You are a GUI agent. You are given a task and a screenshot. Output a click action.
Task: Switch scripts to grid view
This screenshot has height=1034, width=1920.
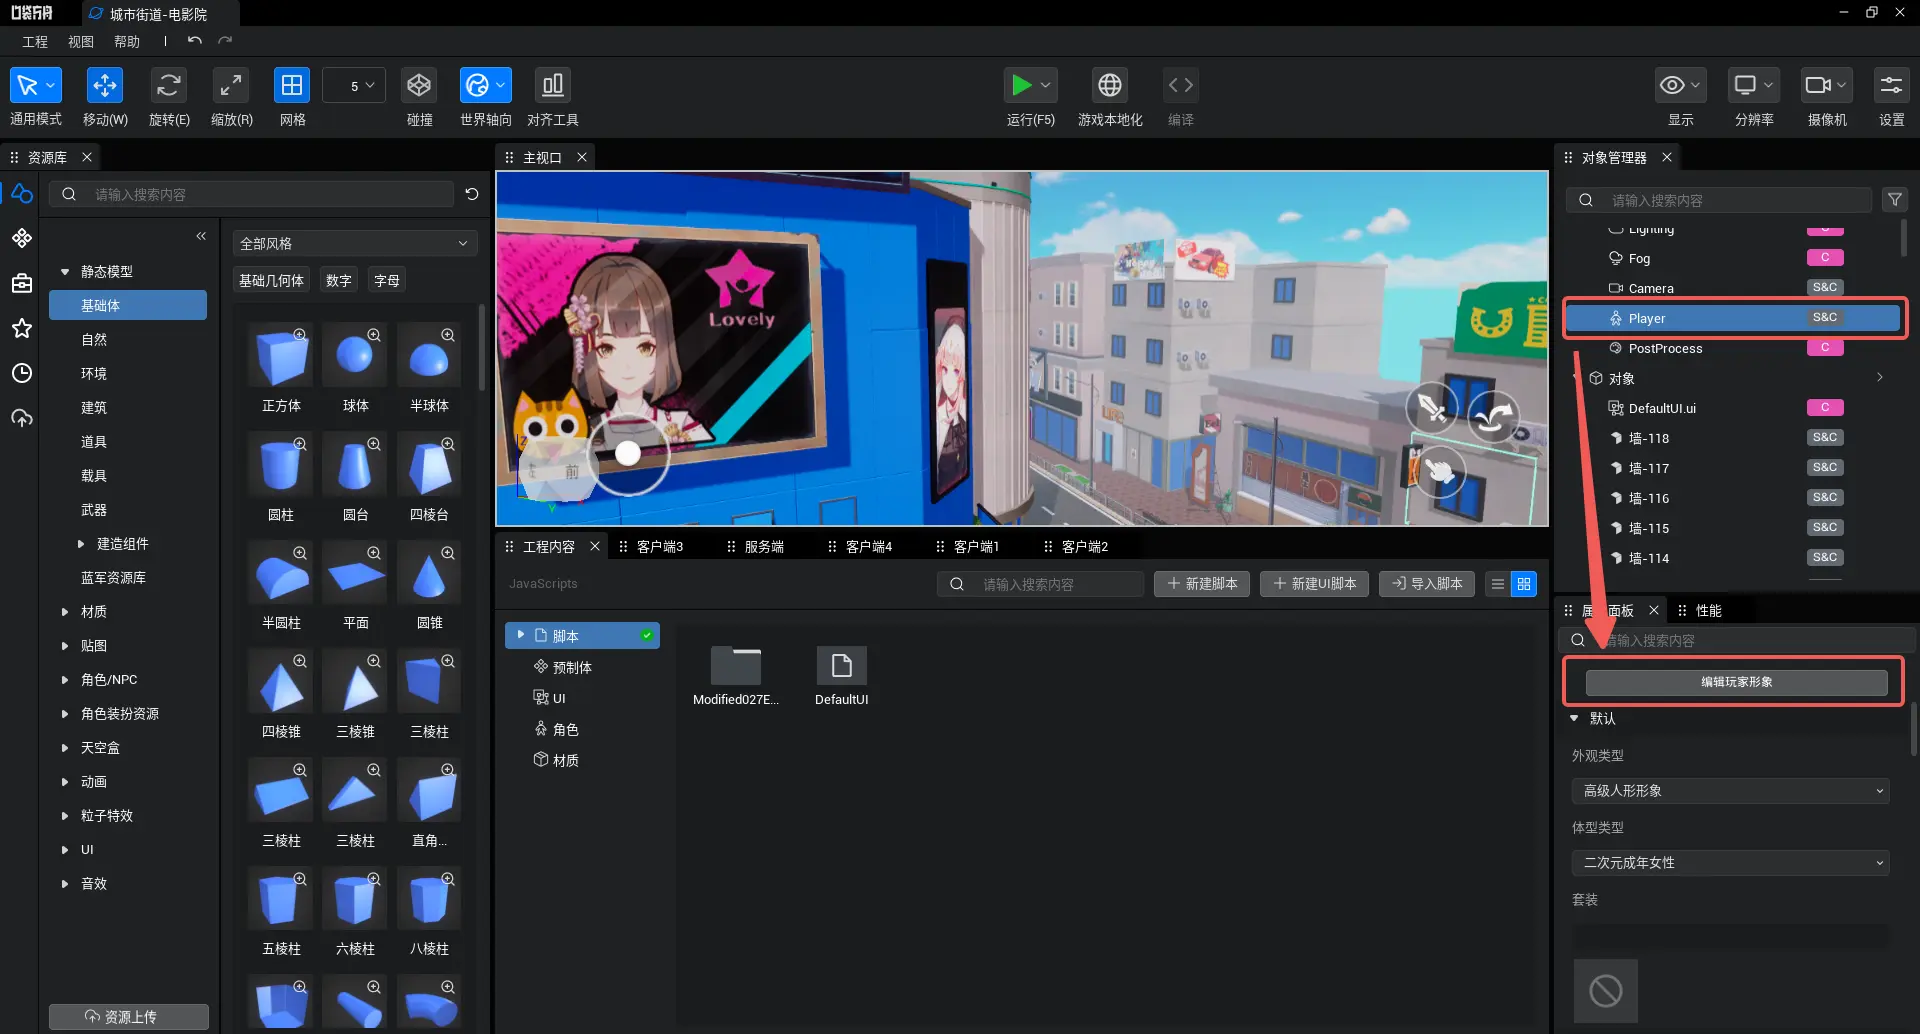(x=1524, y=584)
